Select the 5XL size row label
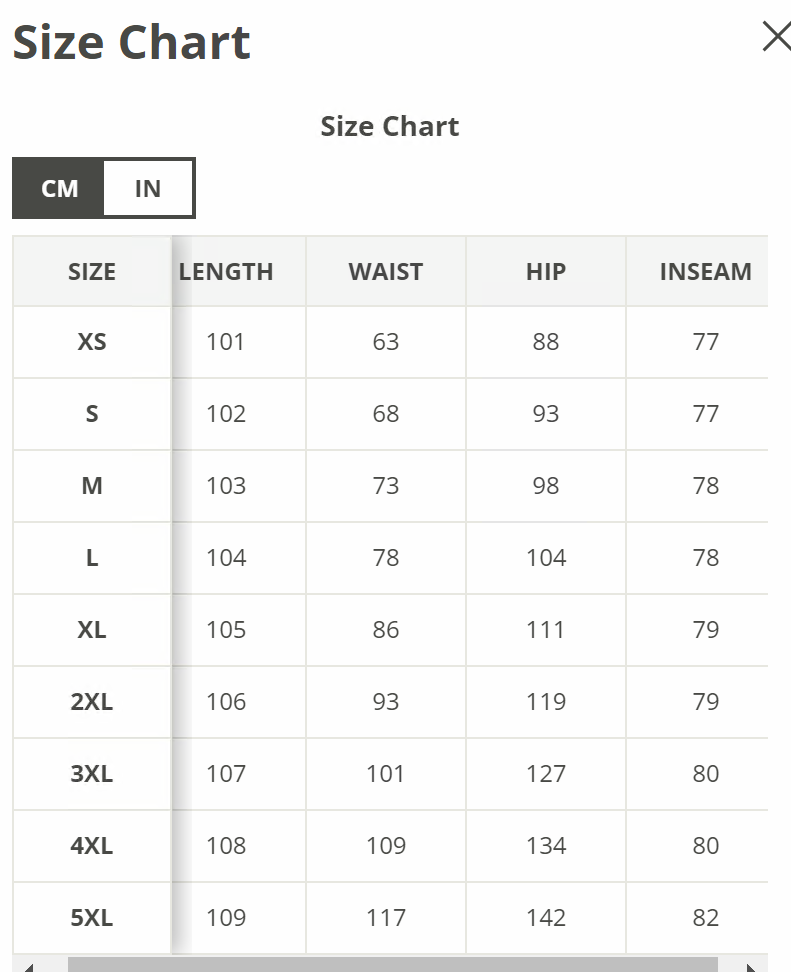The width and height of the screenshot is (791, 972). pyautogui.click(x=92, y=918)
